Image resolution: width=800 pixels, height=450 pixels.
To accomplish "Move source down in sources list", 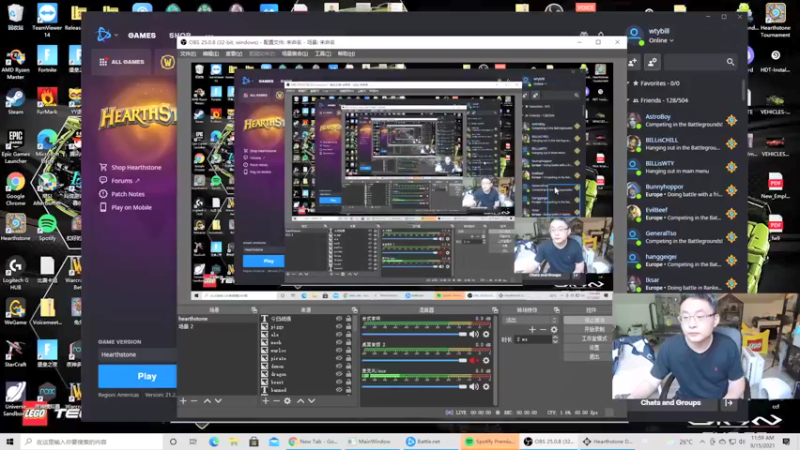I will (311, 401).
